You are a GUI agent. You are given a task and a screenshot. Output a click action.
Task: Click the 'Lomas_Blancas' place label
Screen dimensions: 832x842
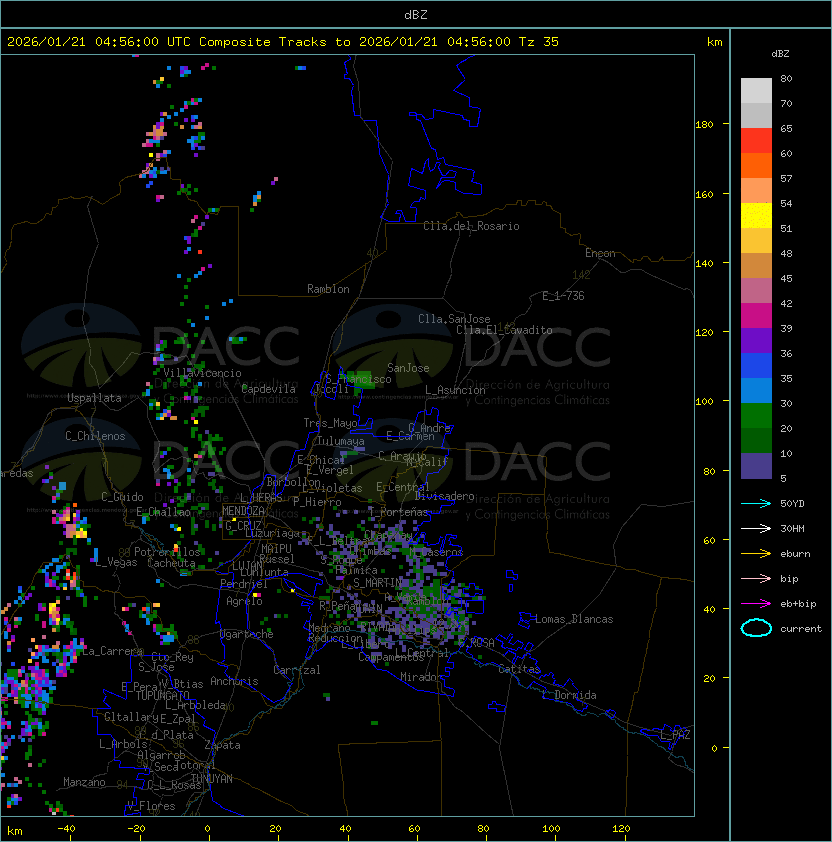574,619
